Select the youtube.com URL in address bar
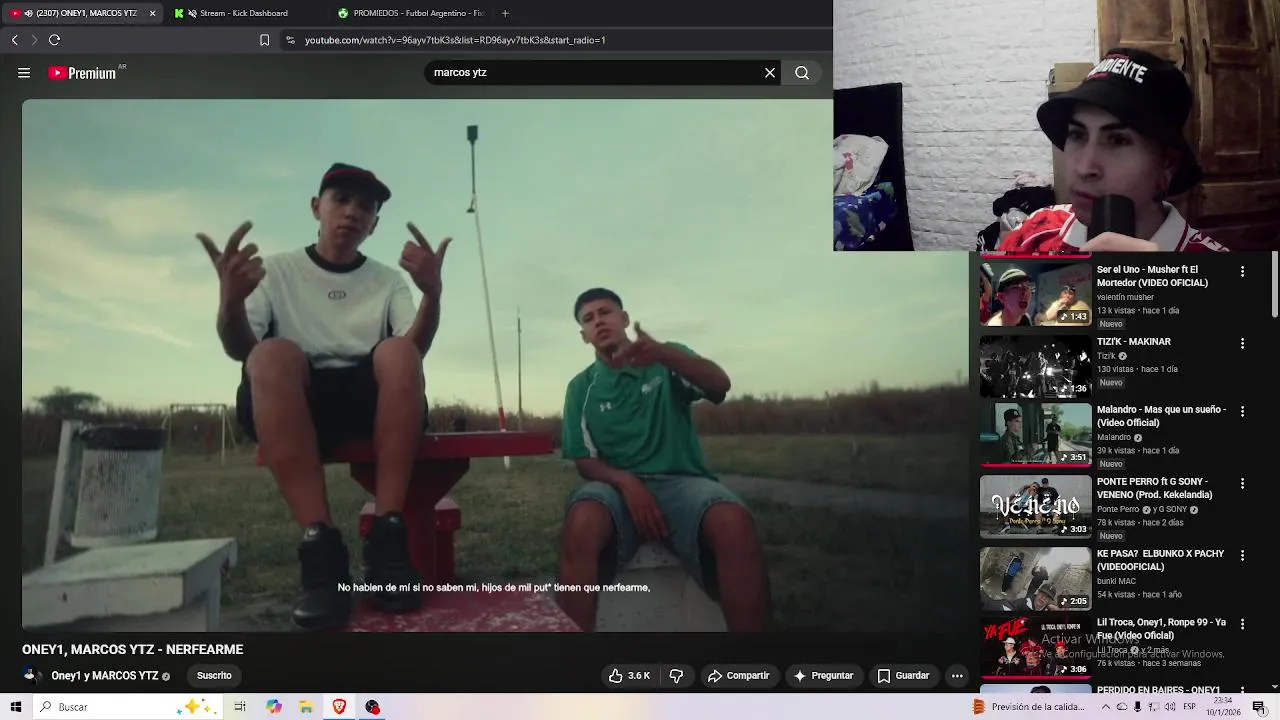 455,40
